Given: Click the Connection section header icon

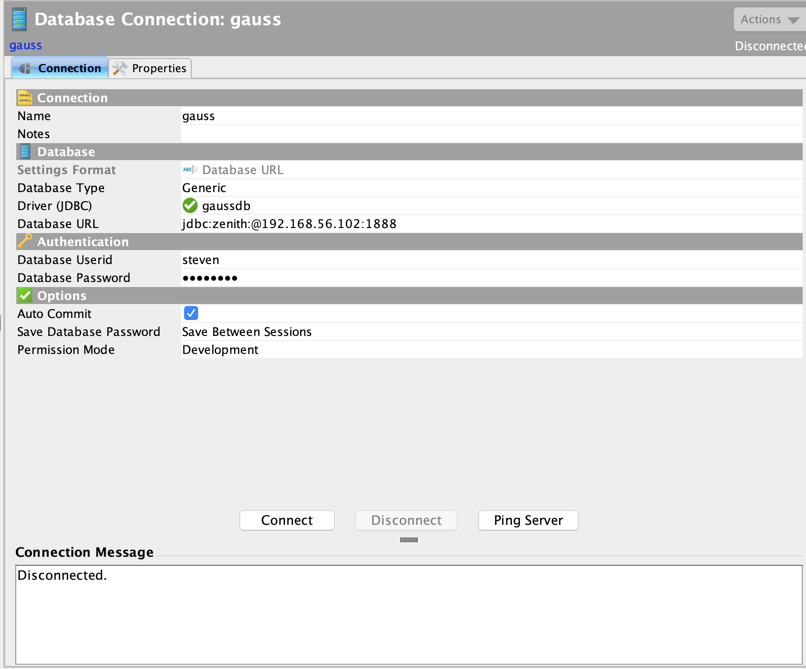Looking at the screenshot, I should (x=25, y=98).
